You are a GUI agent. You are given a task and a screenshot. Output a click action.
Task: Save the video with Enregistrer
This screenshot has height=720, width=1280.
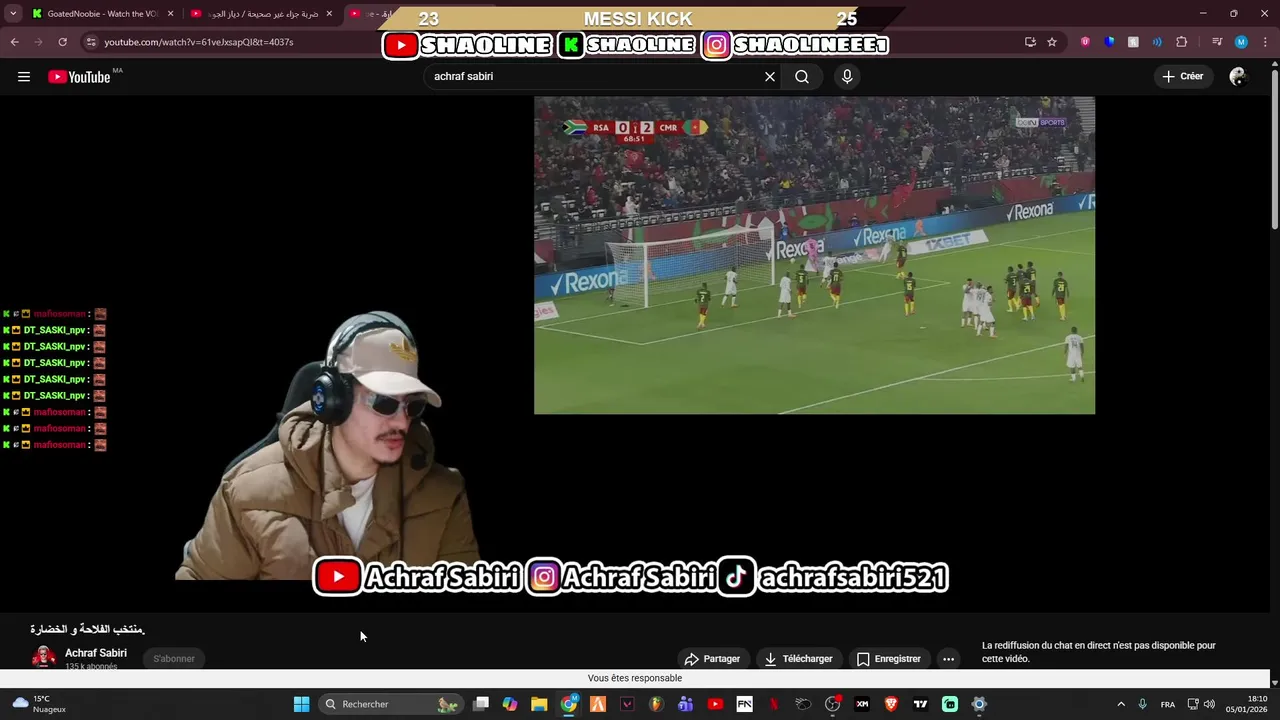(x=888, y=659)
